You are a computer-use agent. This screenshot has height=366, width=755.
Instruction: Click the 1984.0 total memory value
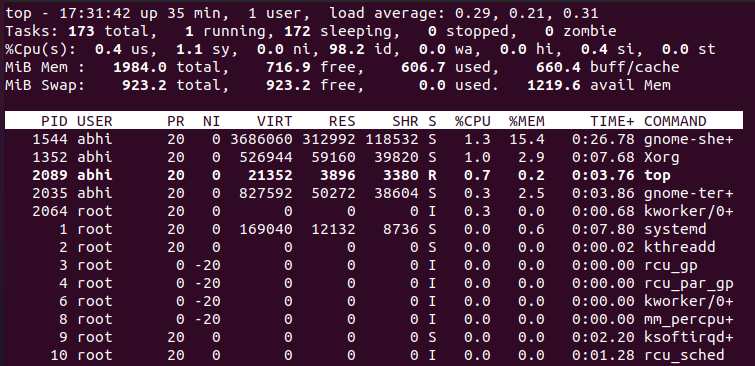(x=140, y=67)
